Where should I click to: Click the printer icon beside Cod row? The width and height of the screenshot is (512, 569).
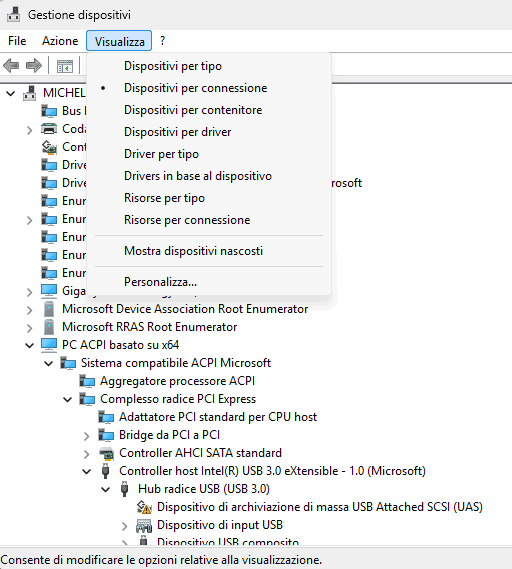click(49, 128)
